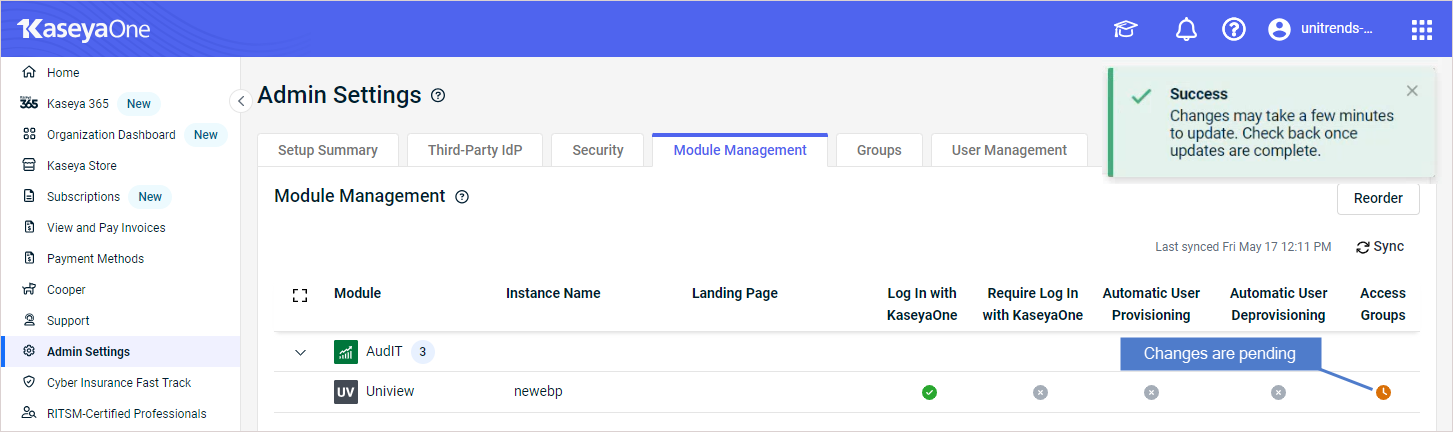Click the Landing Page column header
1453x432 pixels.
(735, 294)
